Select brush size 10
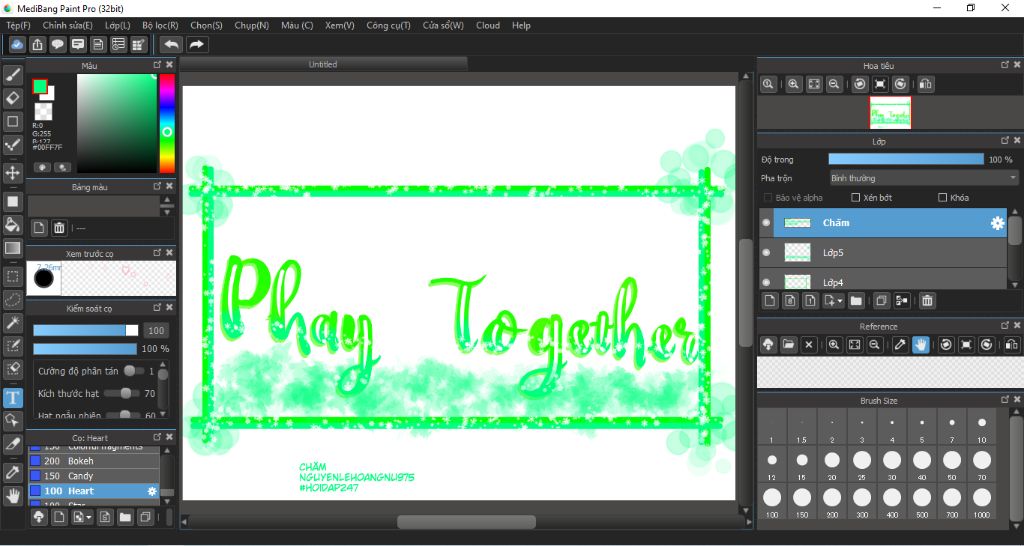This screenshot has width=1024, height=546. [x=982, y=427]
